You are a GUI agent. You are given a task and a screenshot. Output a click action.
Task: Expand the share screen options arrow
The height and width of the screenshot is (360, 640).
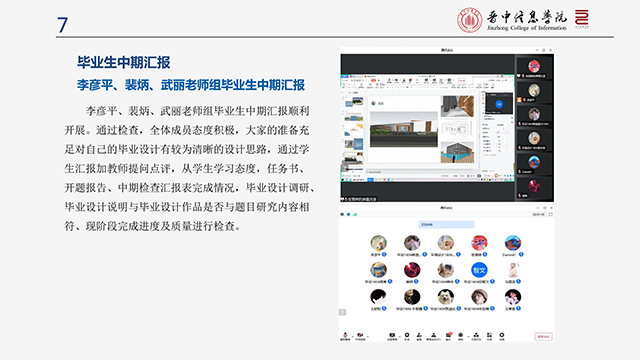[x=400, y=336]
